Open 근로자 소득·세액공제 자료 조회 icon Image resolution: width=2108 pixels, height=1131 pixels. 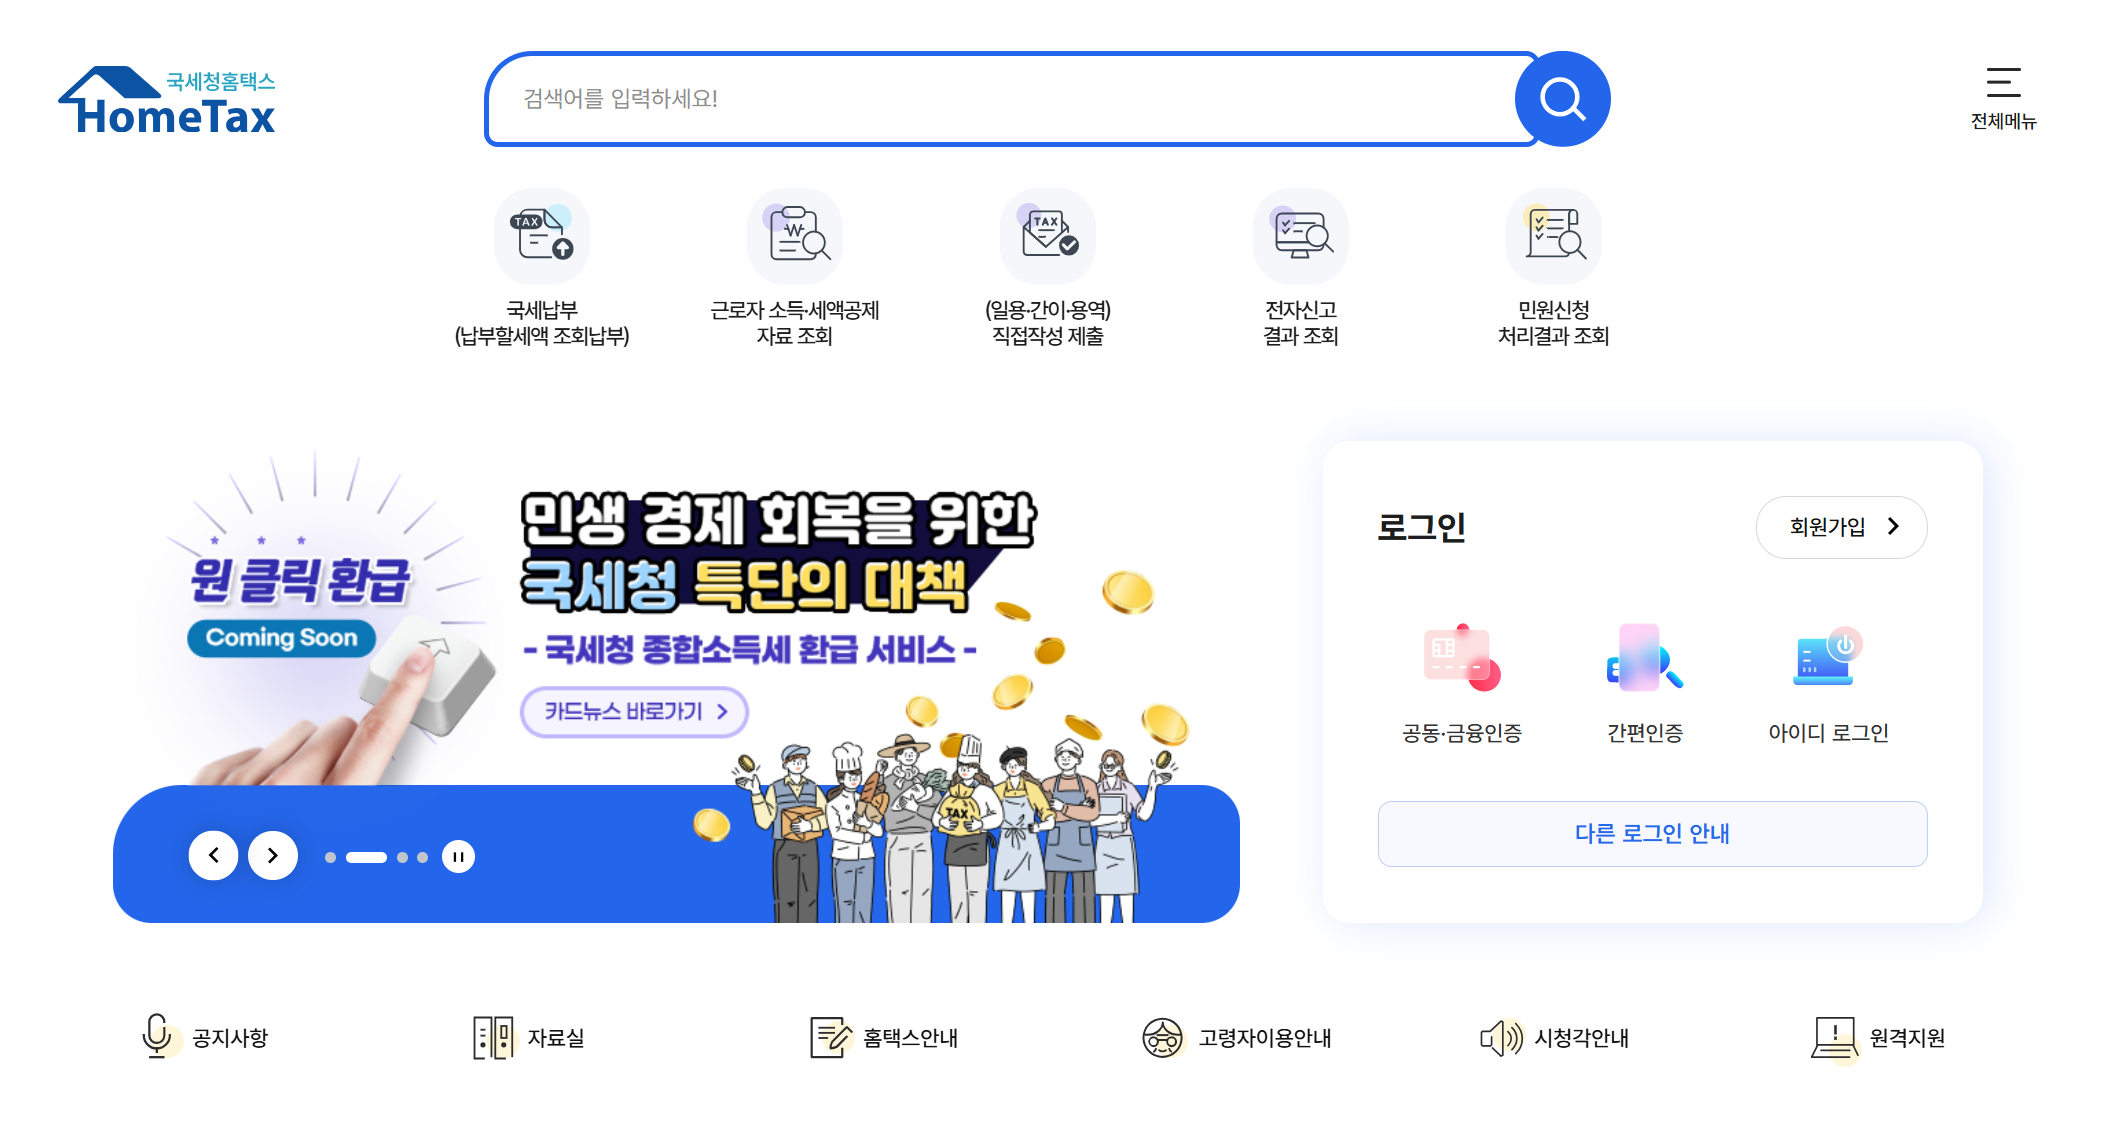point(795,236)
